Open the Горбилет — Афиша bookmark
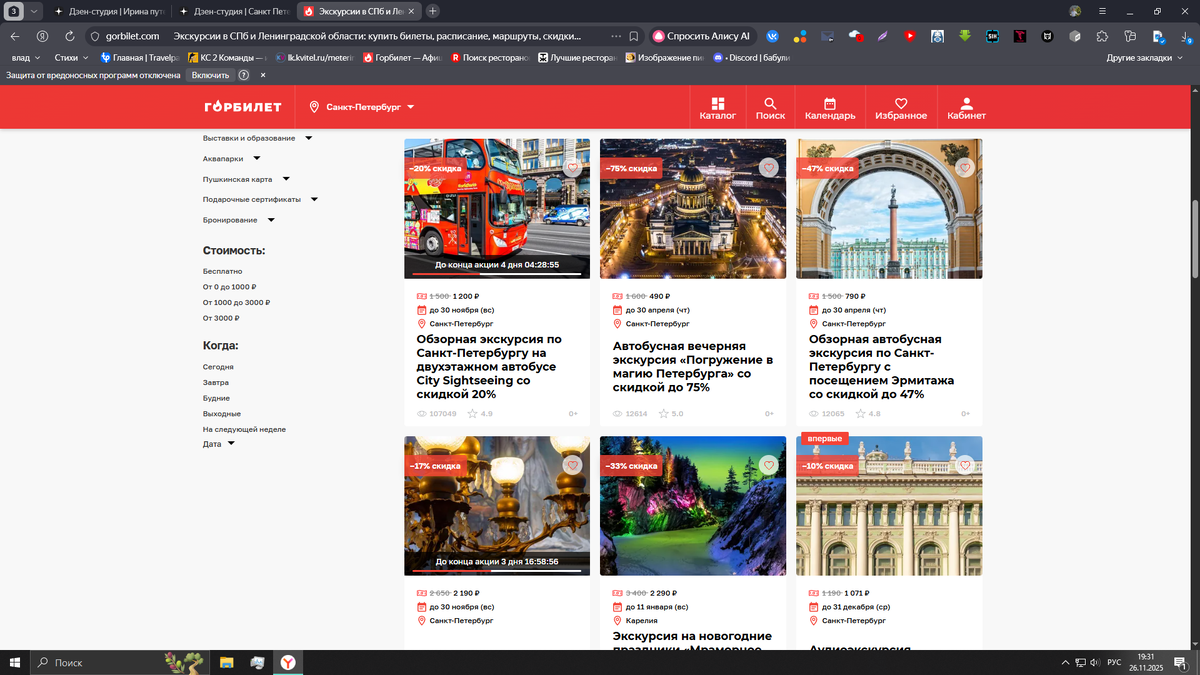This screenshot has height=675, width=1200. point(403,58)
